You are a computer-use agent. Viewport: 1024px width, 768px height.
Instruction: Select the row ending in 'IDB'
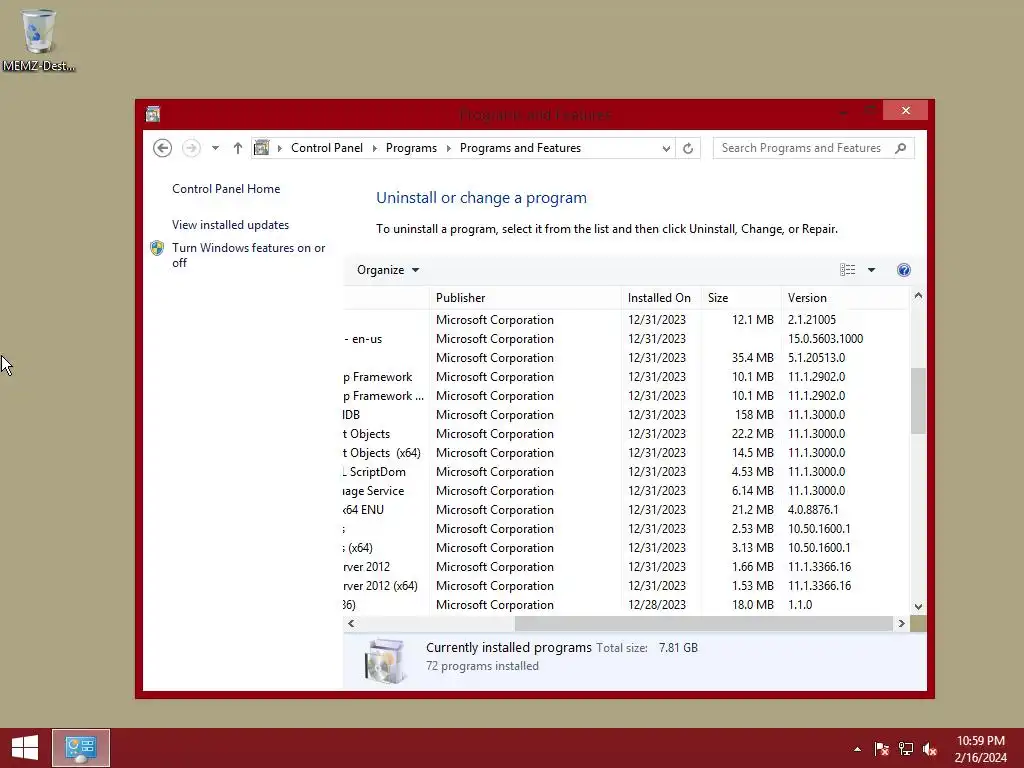click(x=626, y=415)
